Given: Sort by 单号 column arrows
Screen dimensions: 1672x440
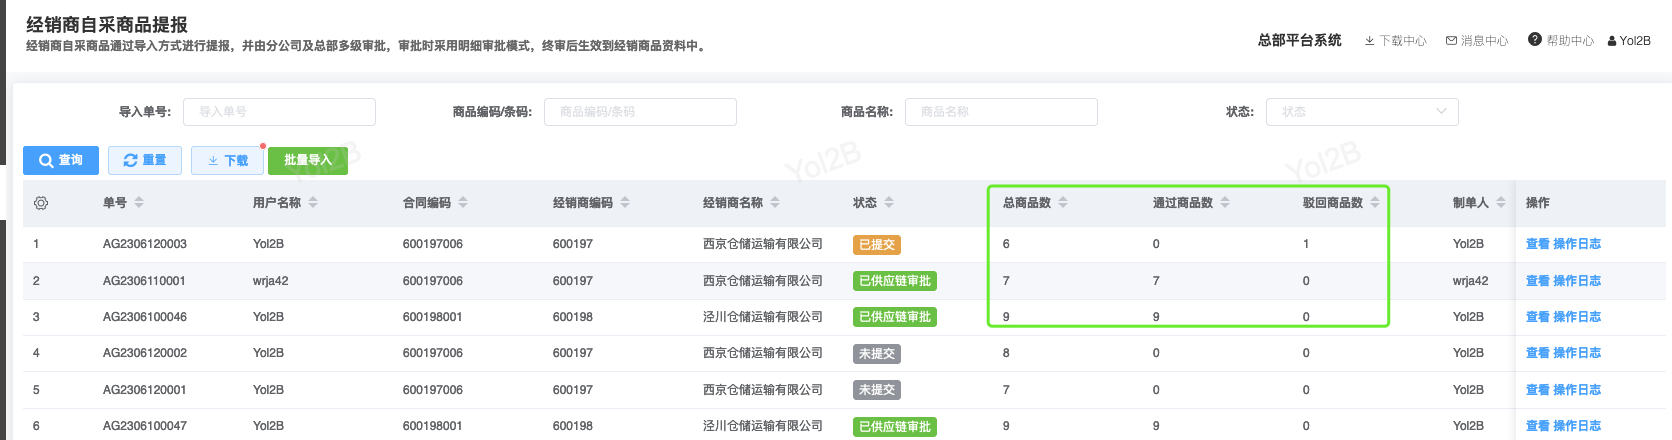Looking at the screenshot, I should [x=139, y=203].
